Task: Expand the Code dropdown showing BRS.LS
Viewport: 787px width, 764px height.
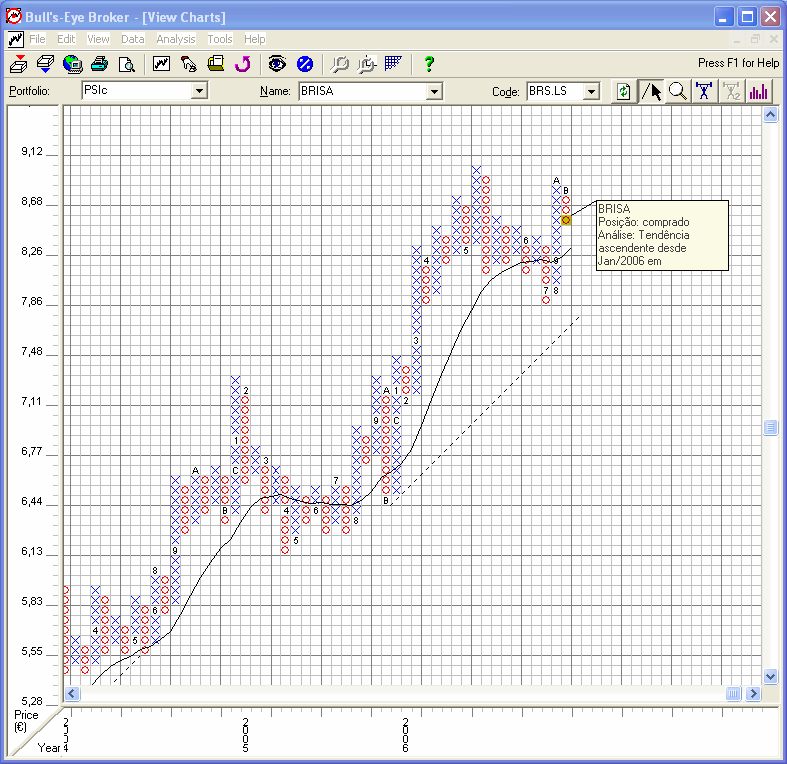Action: coord(591,91)
